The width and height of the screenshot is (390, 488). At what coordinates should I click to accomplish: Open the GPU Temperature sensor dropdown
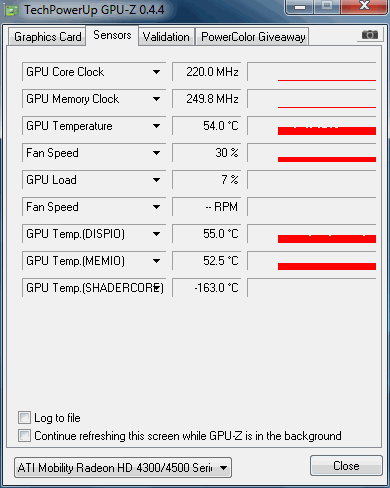156,126
